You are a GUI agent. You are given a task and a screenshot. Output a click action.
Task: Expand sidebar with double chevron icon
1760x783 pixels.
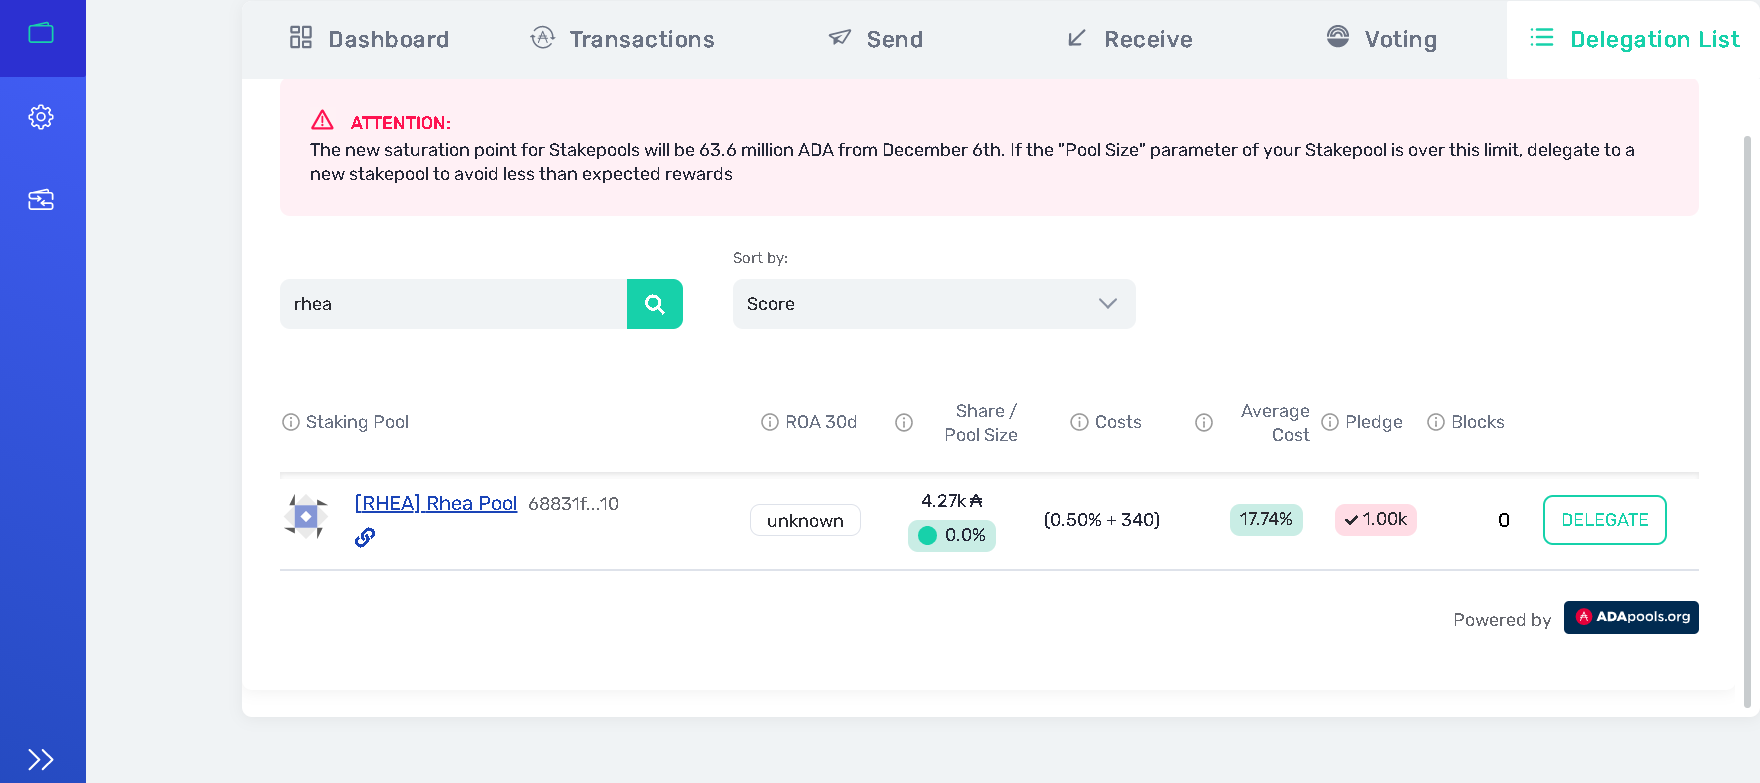click(41, 759)
